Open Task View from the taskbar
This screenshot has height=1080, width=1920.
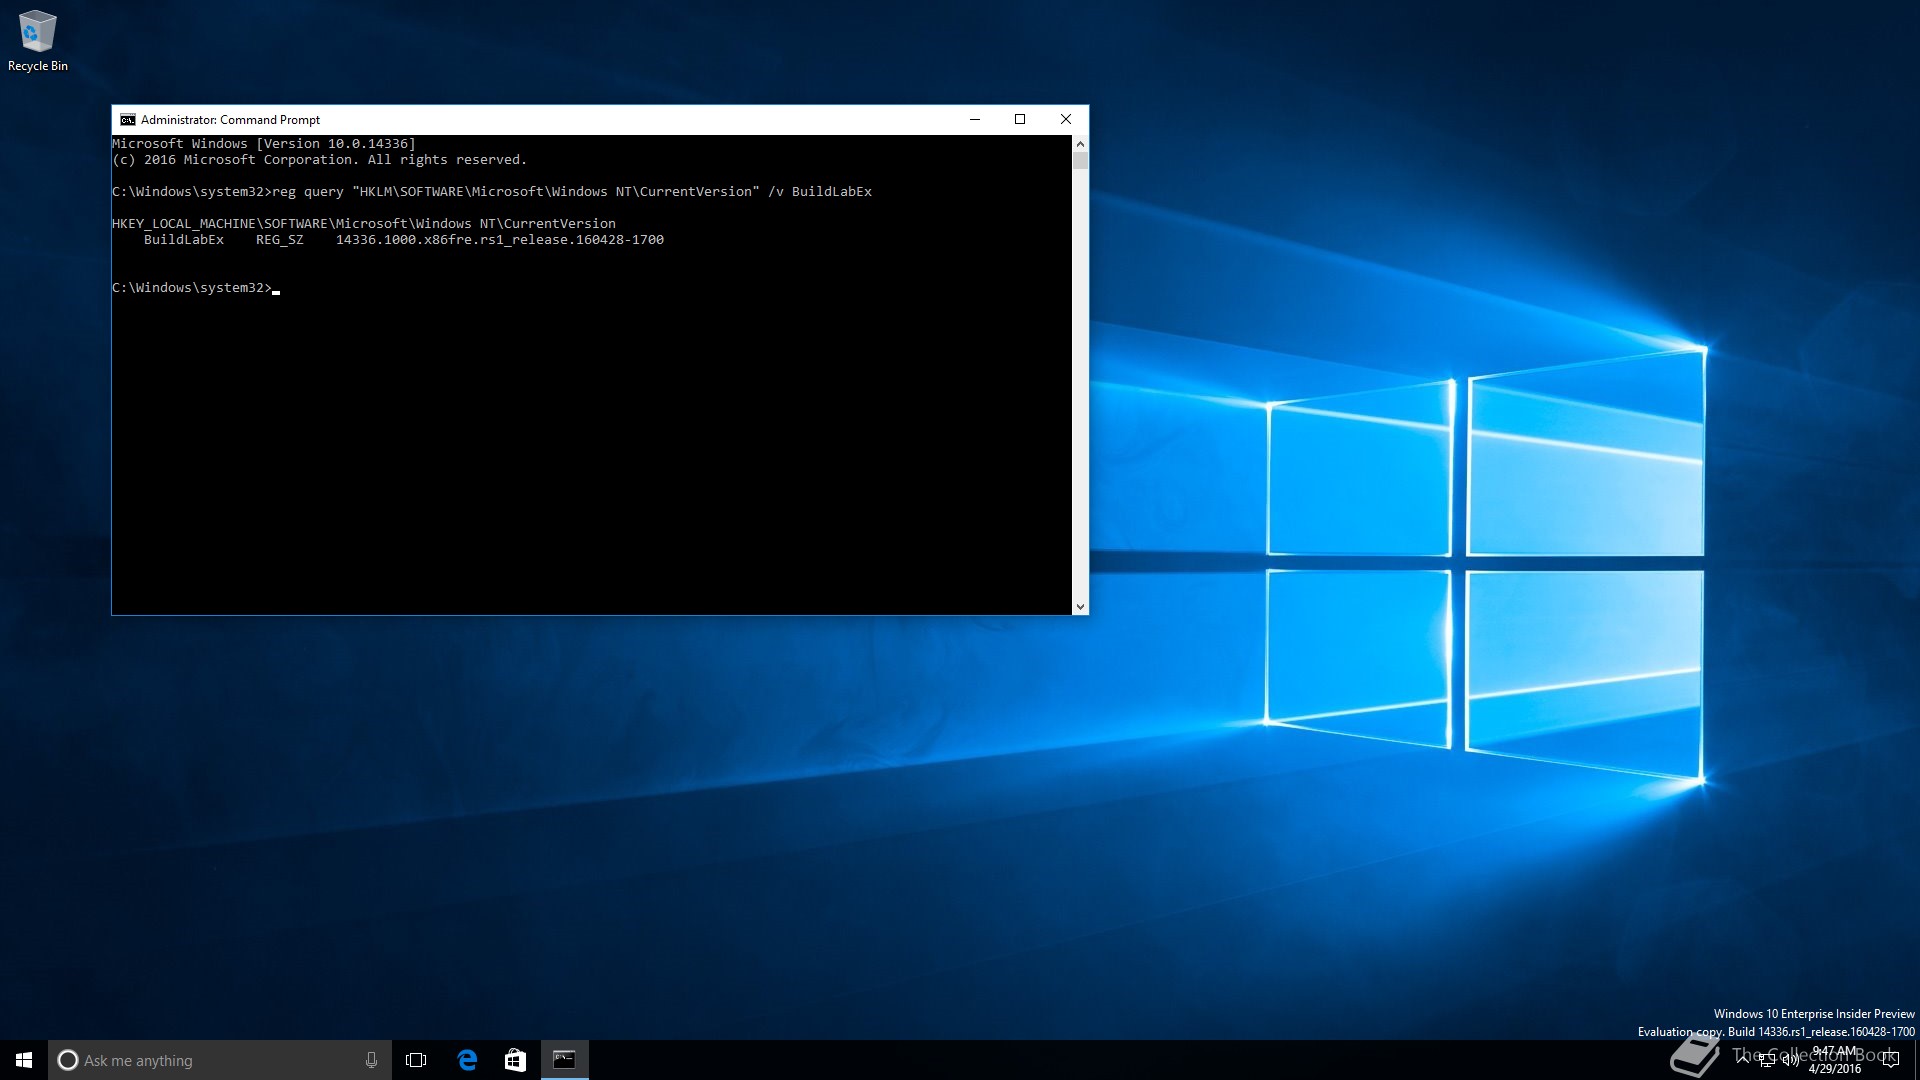tap(416, 1060)
